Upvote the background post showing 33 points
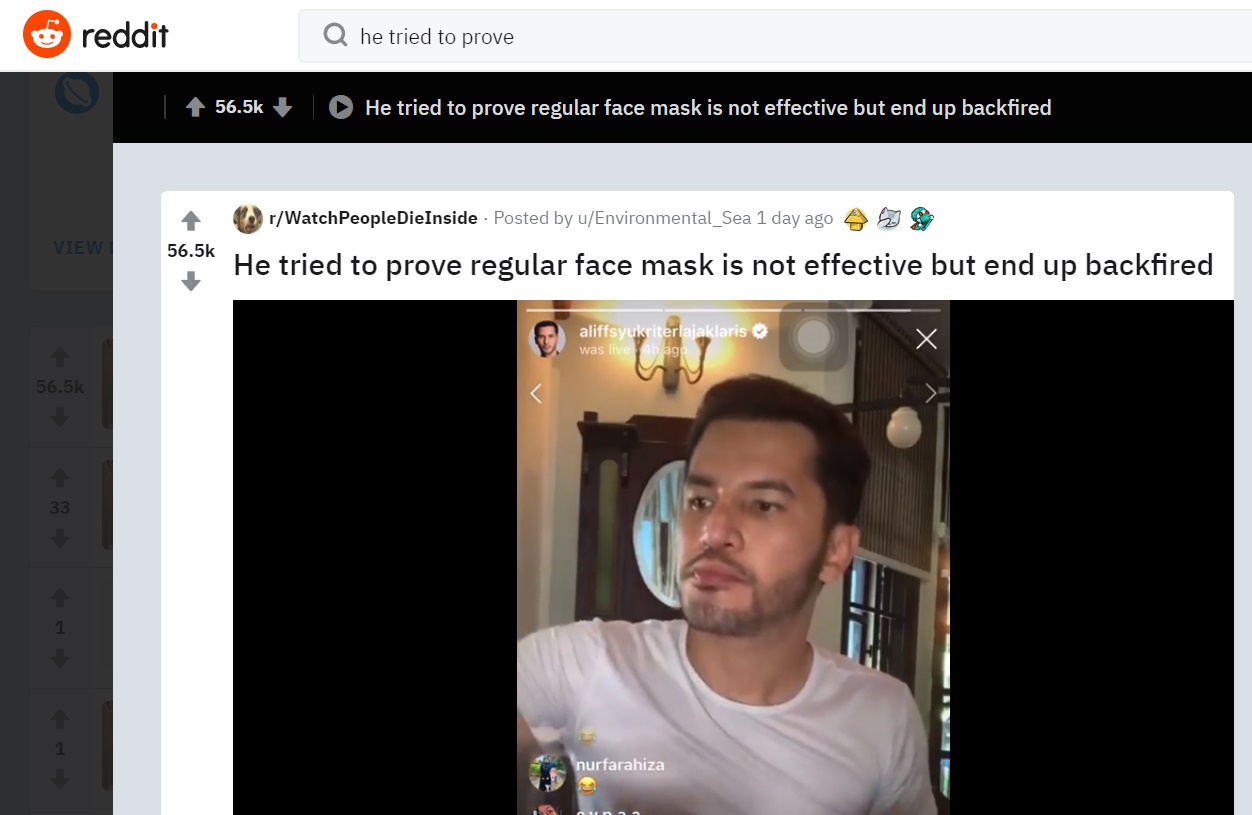Viewport: 1252px width, 815px height. pos(60,477)
